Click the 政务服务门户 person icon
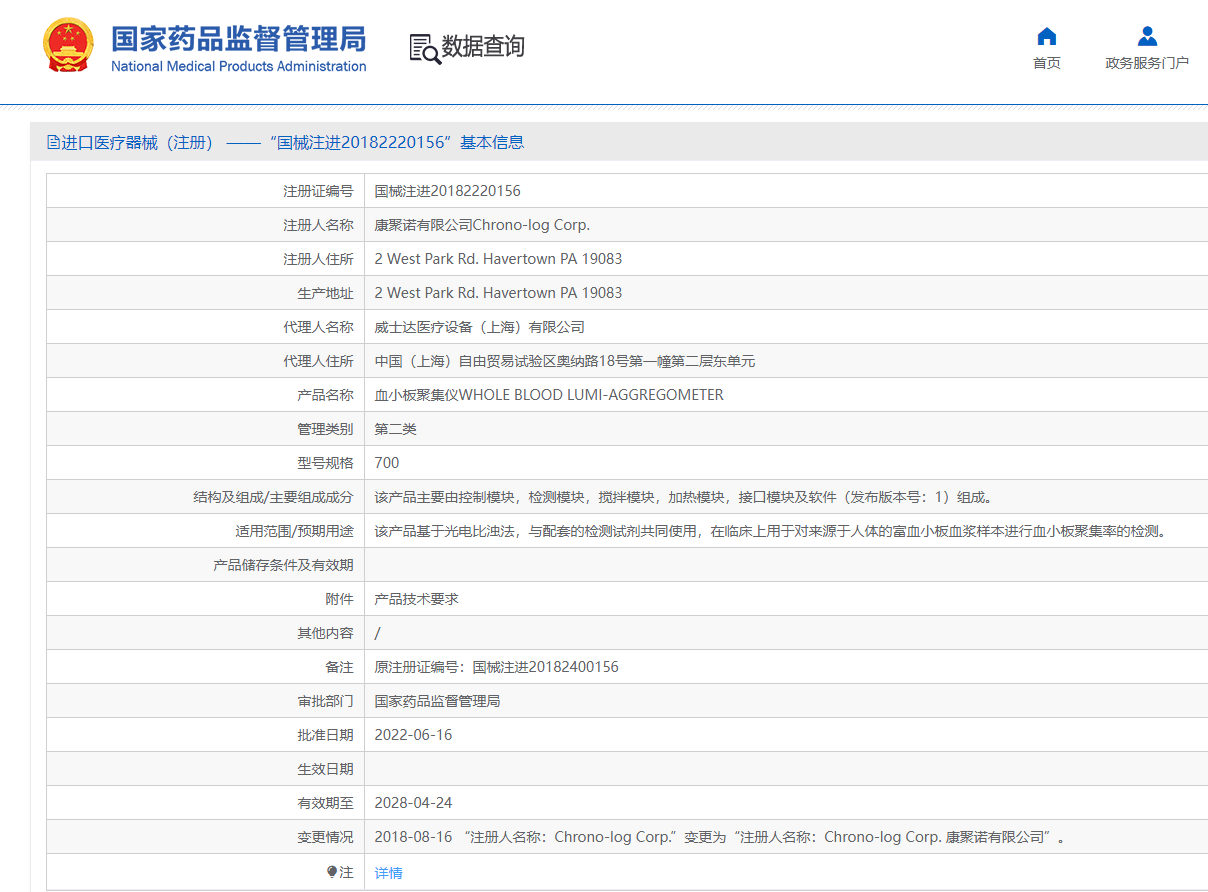 (1147, 37)
